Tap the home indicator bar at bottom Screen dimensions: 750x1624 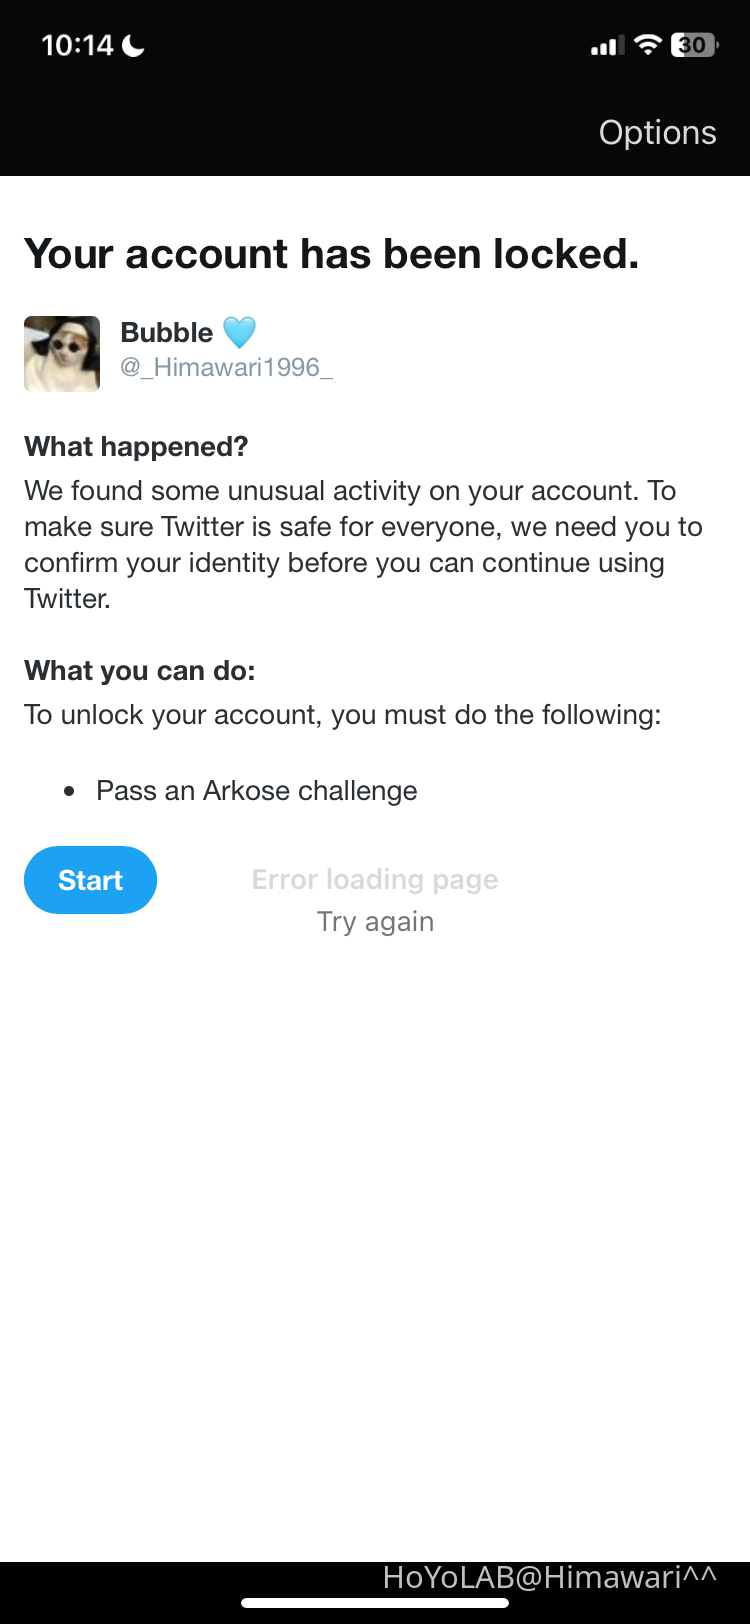375,1603
